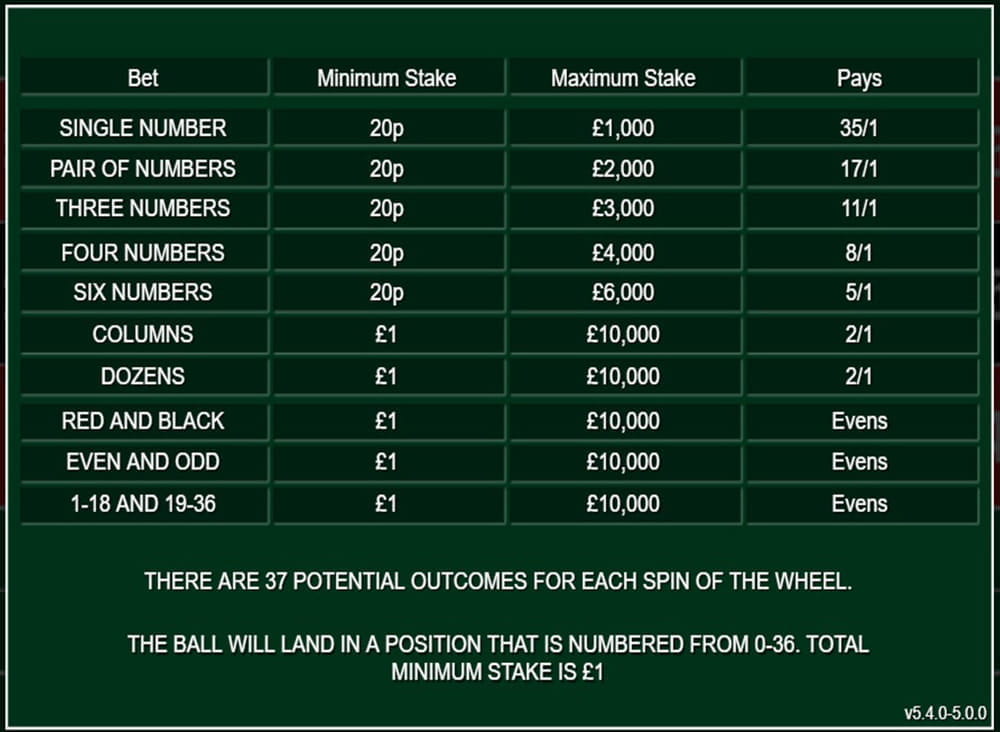Viewport: 1000px width, 732px height.
Task: Click the Minimum Stake column header
Action: pyautogui.click(x=386, y=78)
